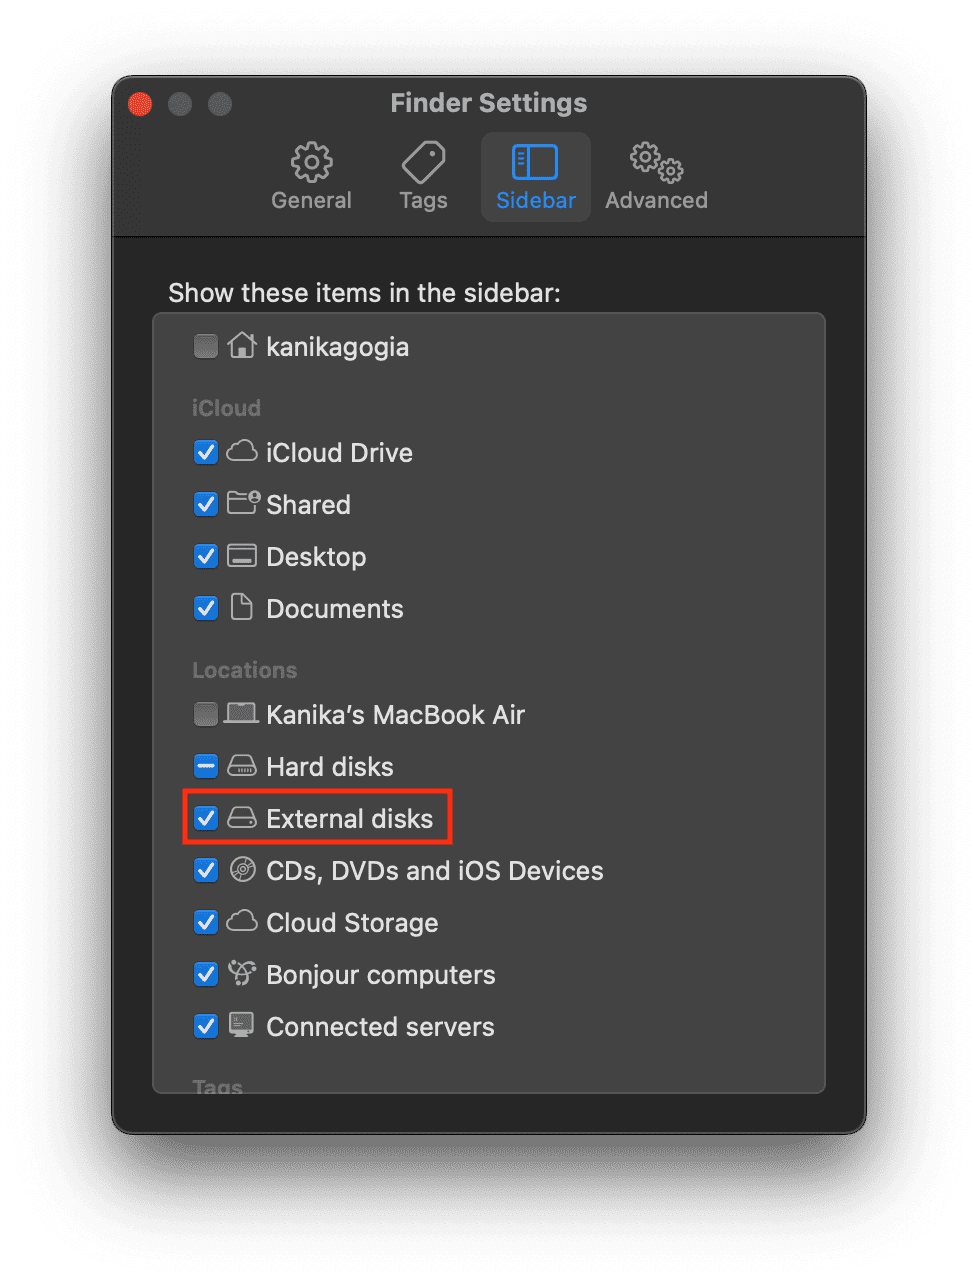Image resolution: width=978 pixels, height=1282 pixels.
Task: Open Advanced settings gears icon
Action: pos(656,162)
